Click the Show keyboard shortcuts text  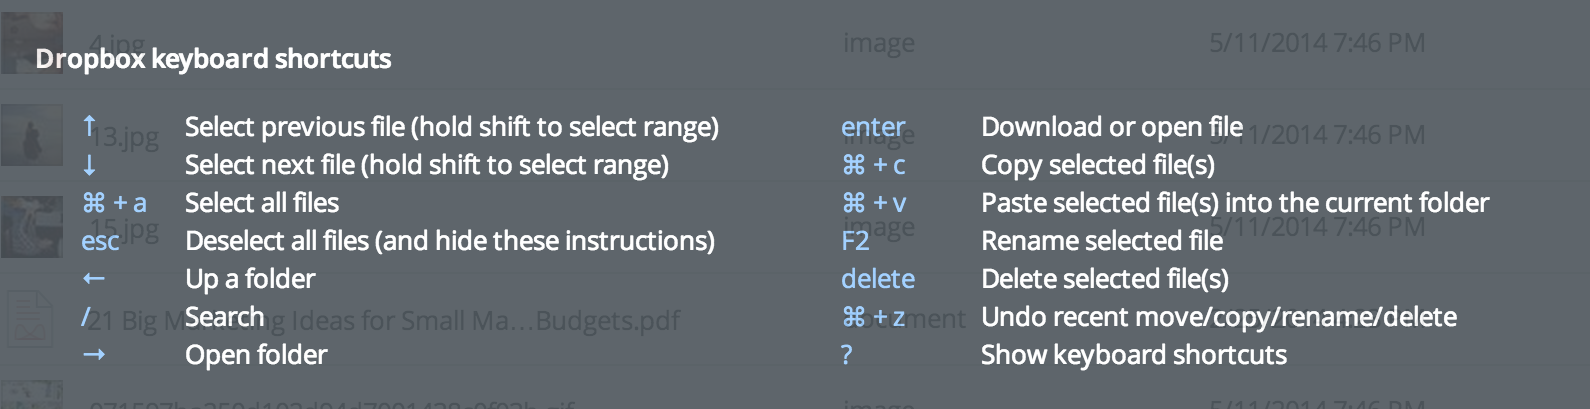coord(1134,355)
